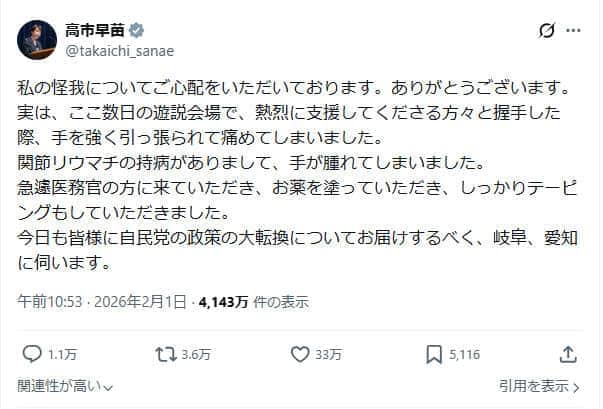Share the post via the upload arrow icon

[x=568, y=353]
